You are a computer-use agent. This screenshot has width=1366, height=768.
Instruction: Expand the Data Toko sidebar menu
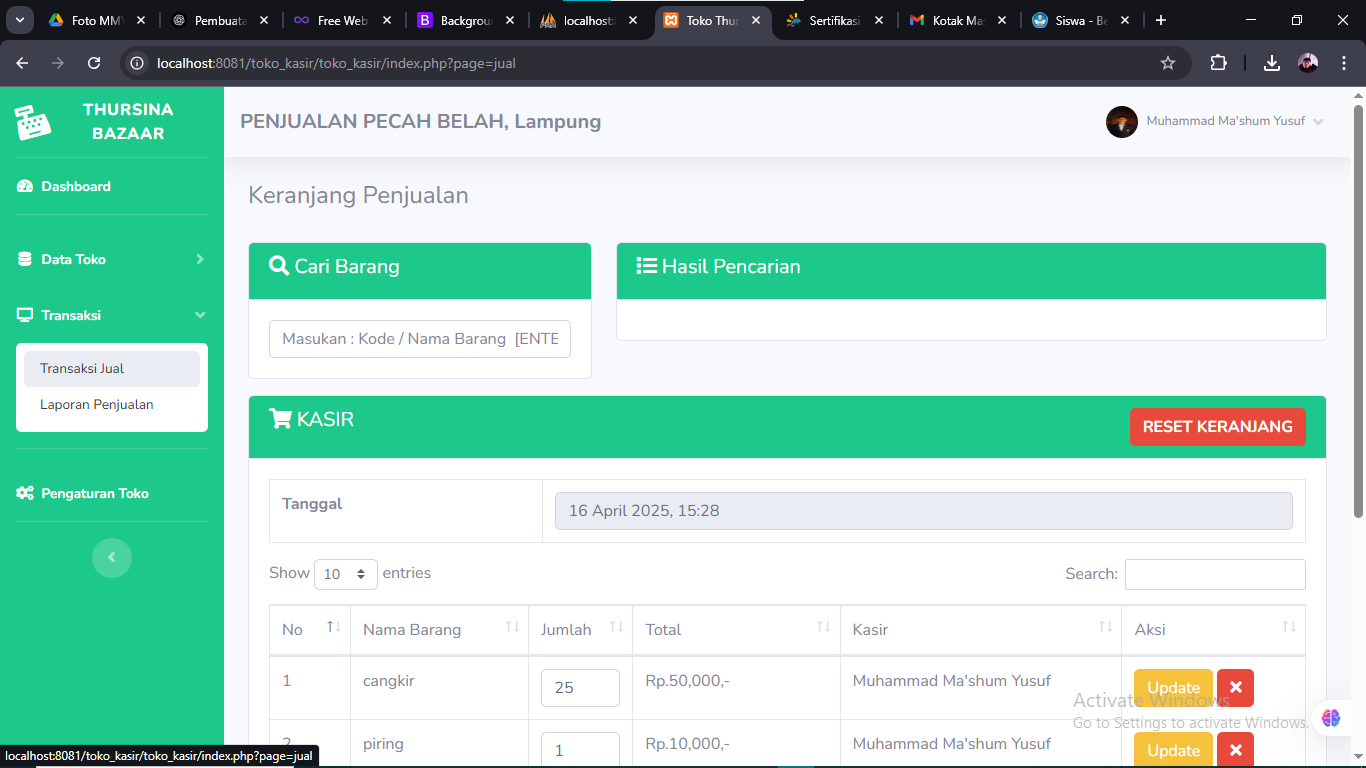click(x=112, y=259)
